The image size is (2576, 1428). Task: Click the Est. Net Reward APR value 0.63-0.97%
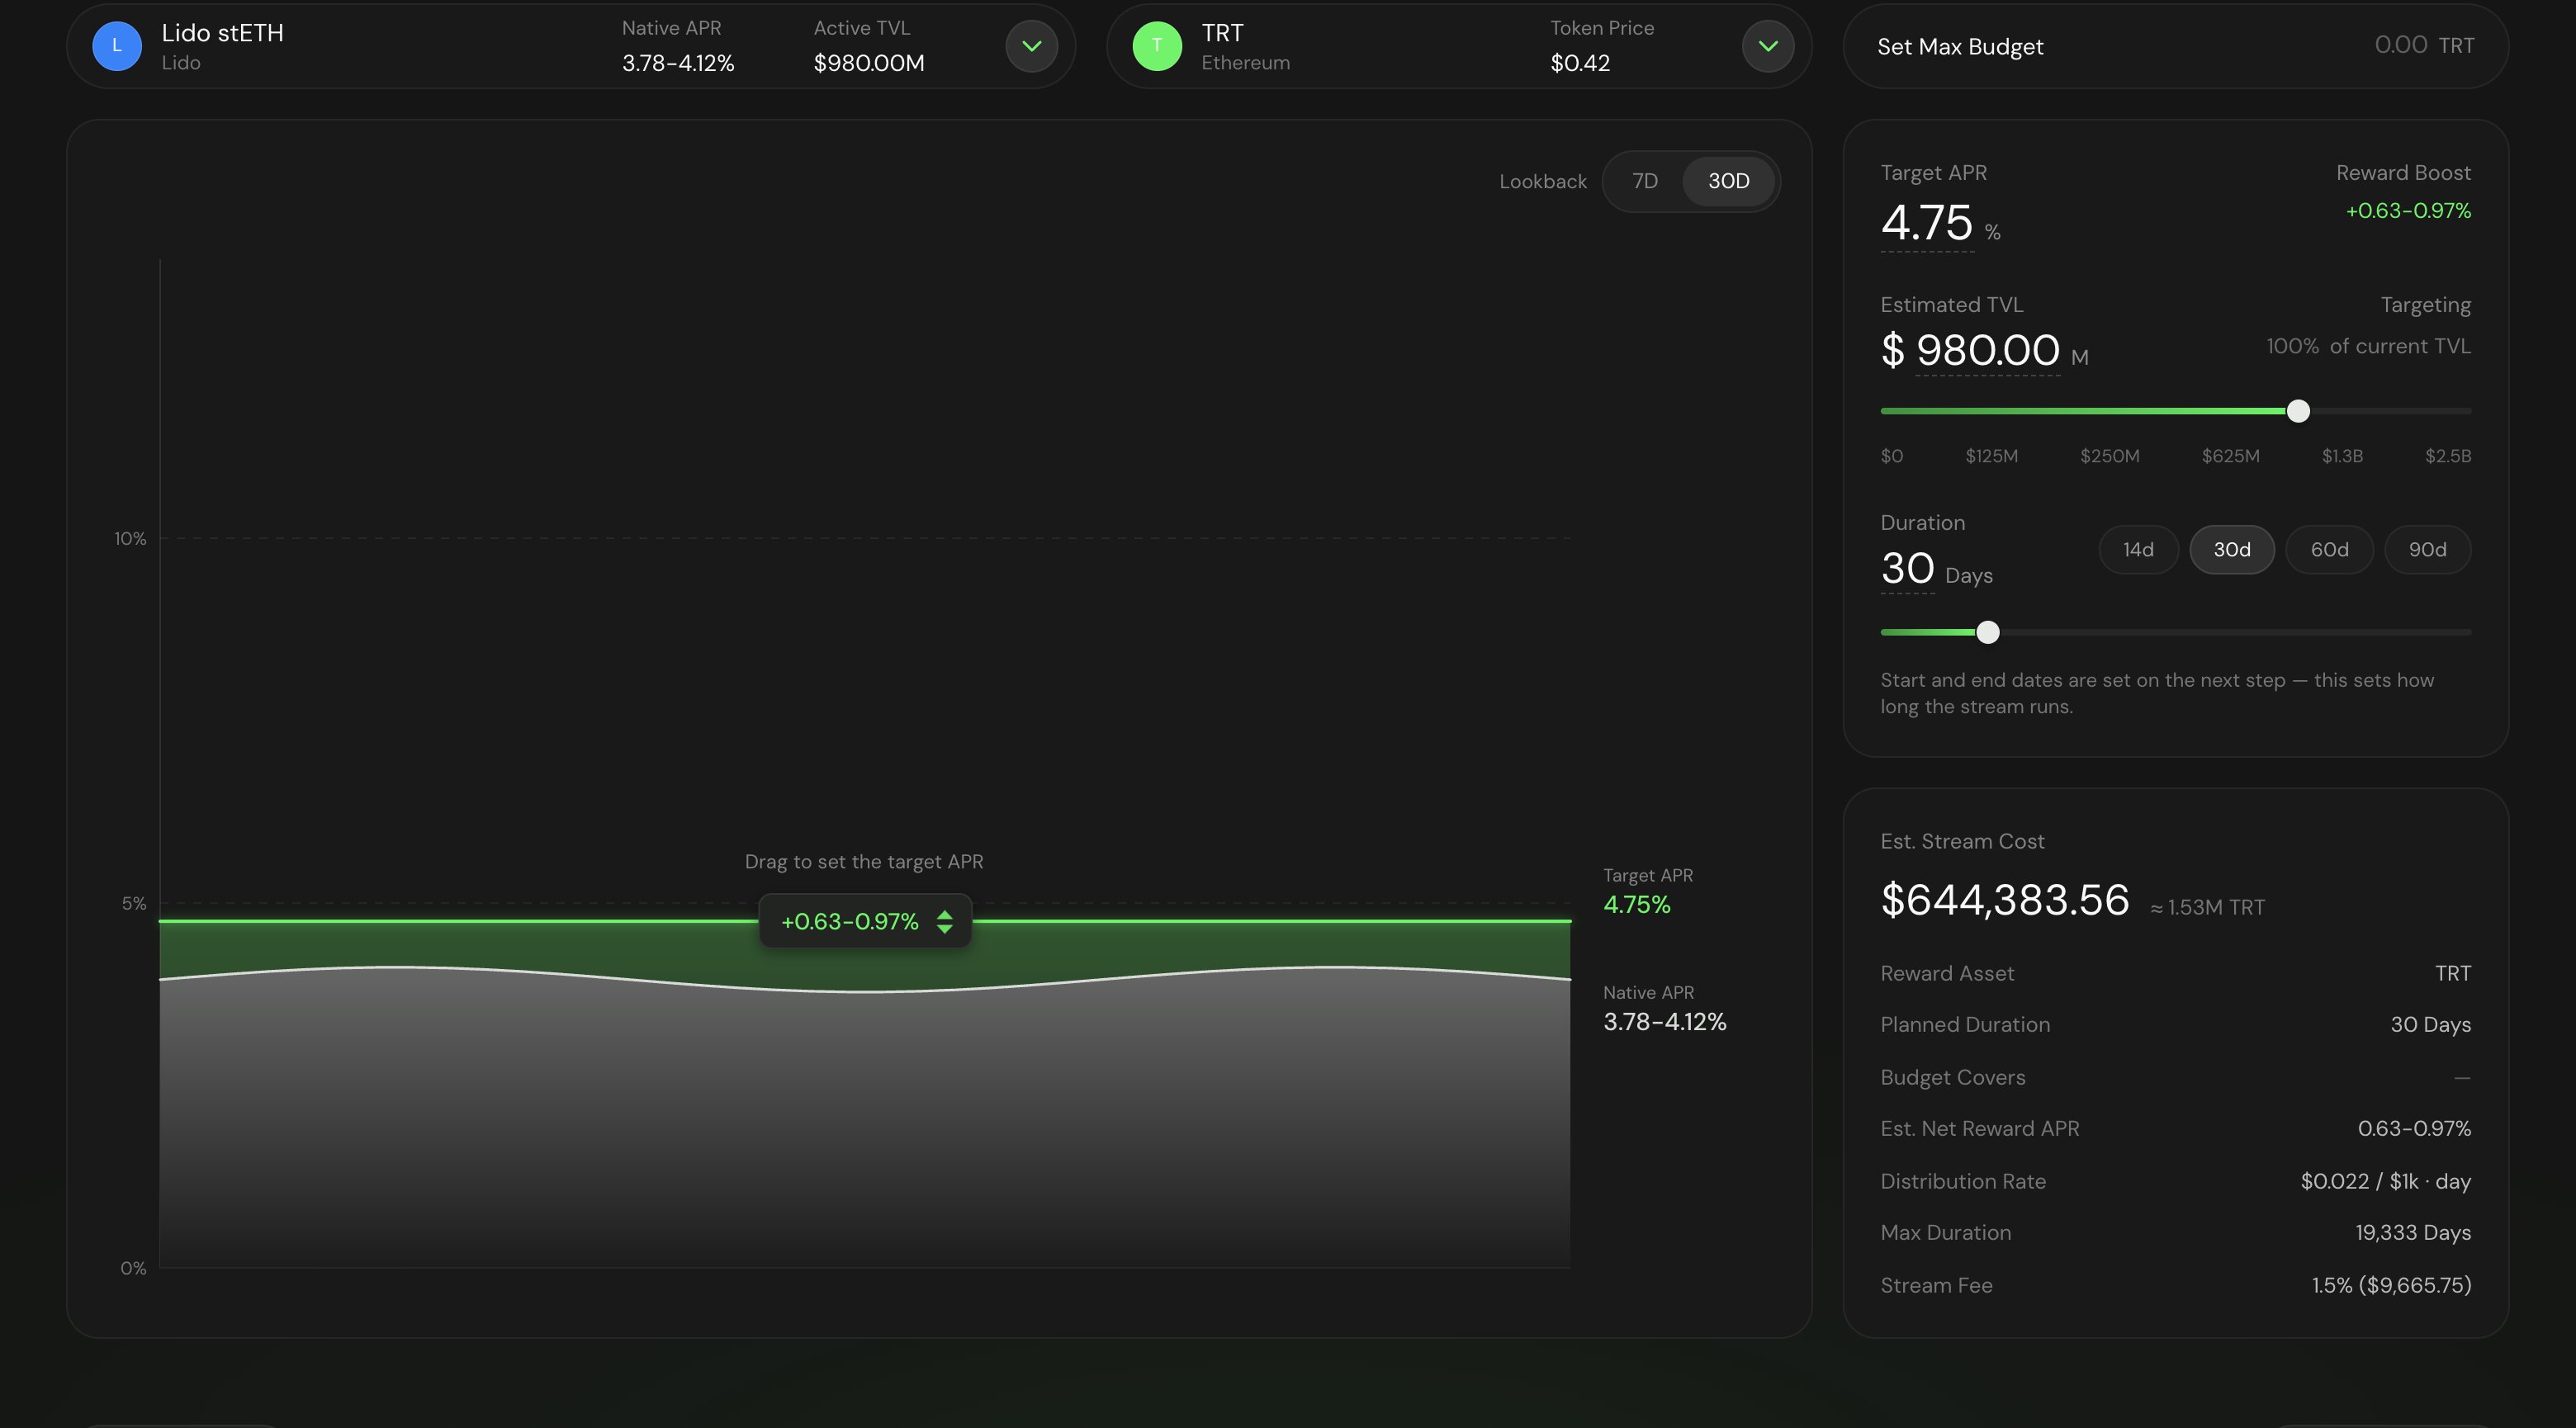click(2414, 1129)
